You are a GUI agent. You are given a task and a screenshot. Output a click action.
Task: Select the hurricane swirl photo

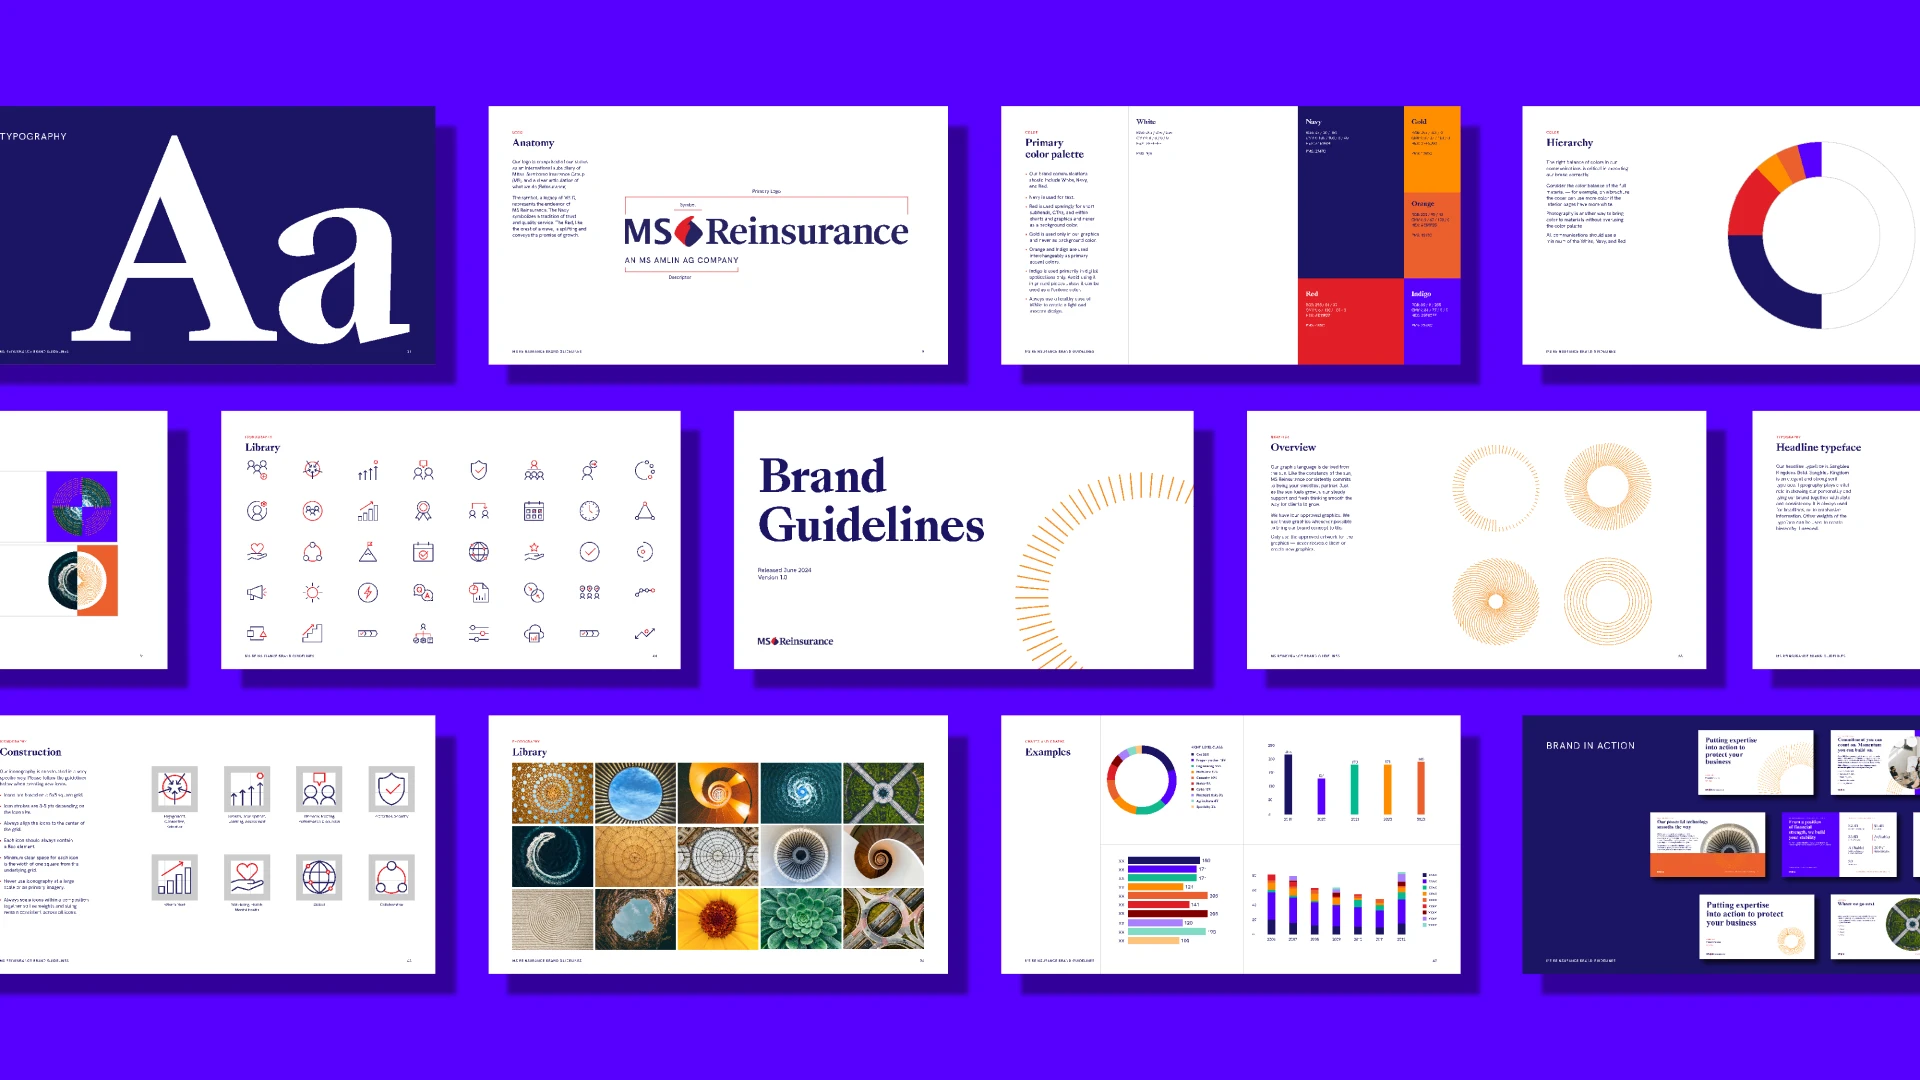801,793
